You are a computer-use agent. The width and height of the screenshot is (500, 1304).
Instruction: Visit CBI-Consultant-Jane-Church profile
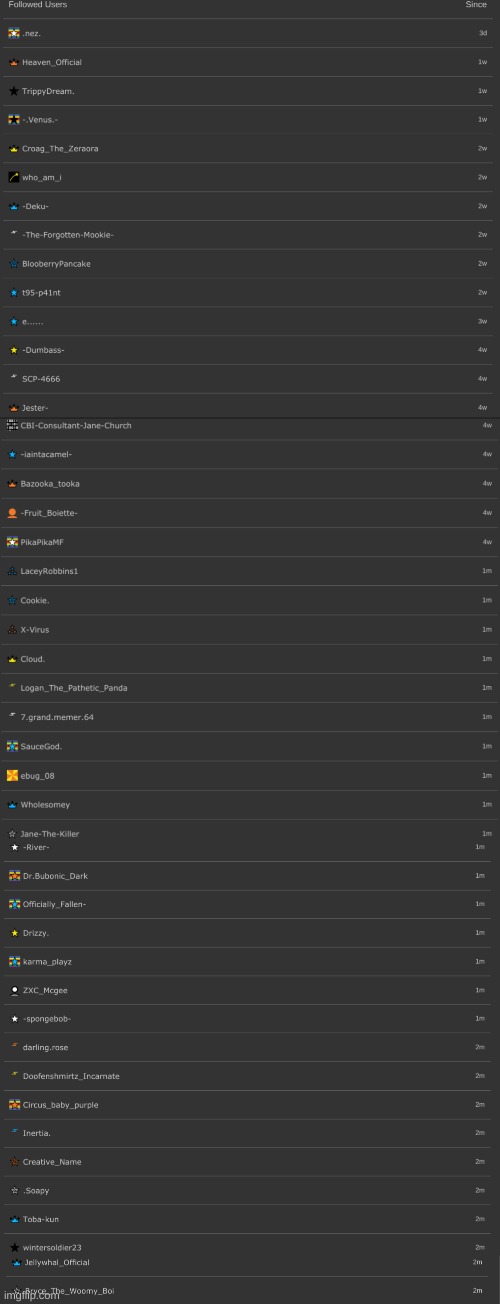tap(76, 426)
